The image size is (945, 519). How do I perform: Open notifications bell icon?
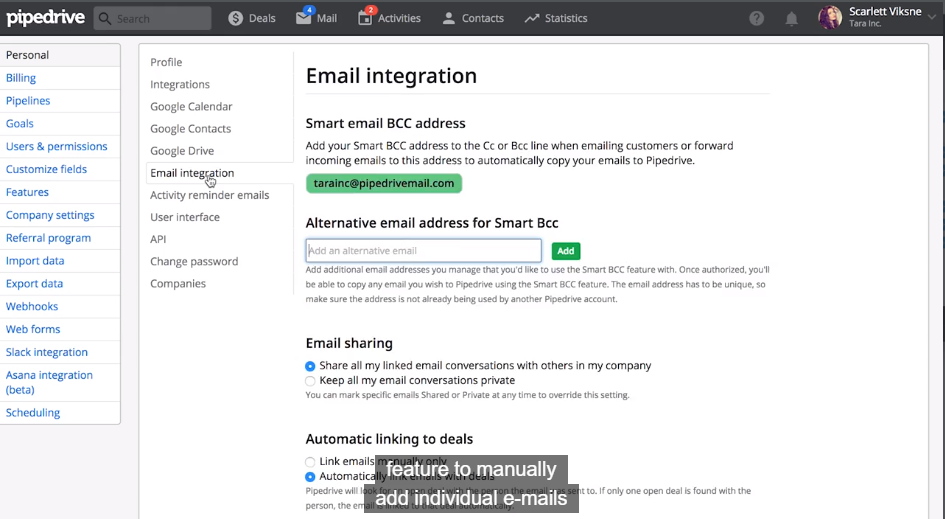coord(791,19)
